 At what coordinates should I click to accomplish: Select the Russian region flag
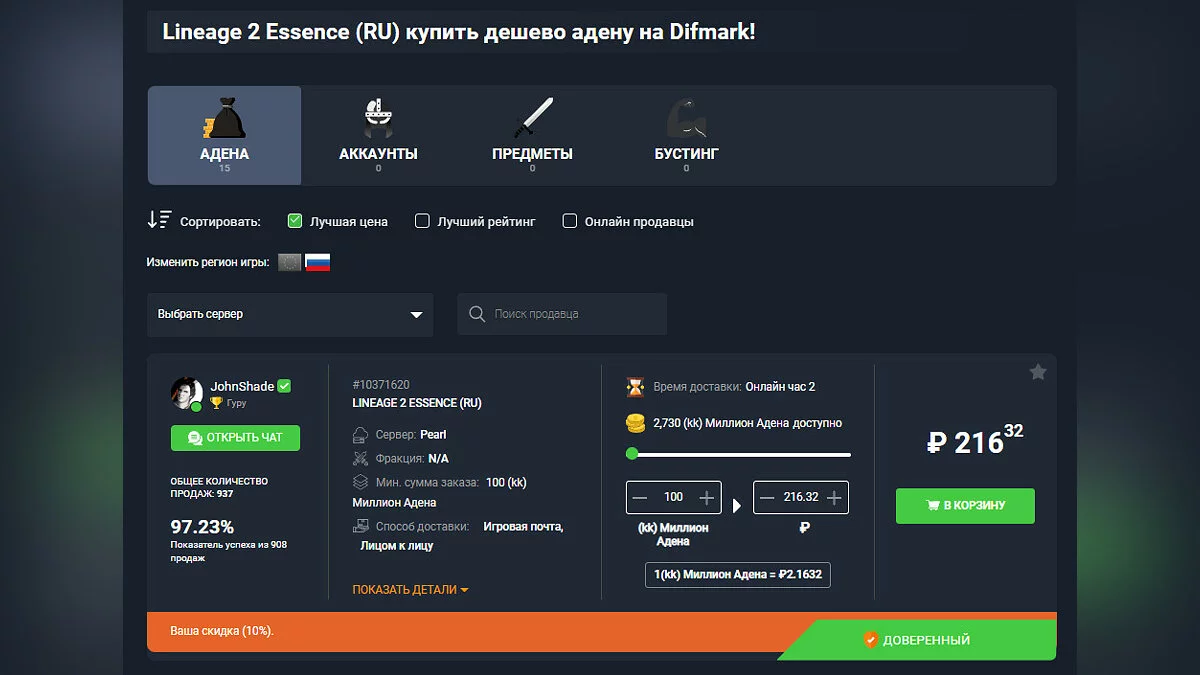[x=317, y=263]
